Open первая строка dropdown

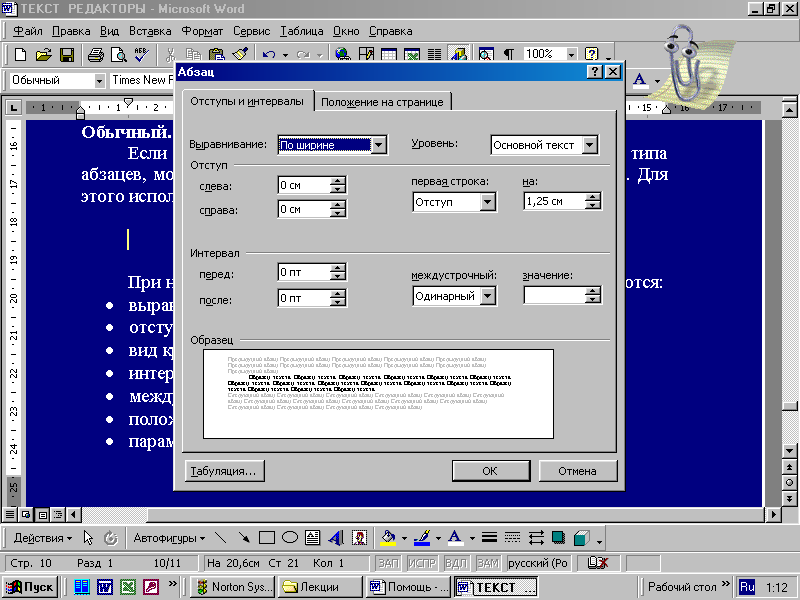pyautogui.click(x=488, y=202)
